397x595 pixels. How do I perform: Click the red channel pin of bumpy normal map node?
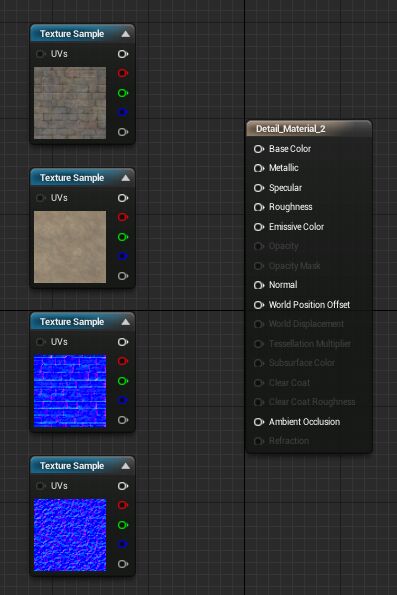tap(123, 505)
